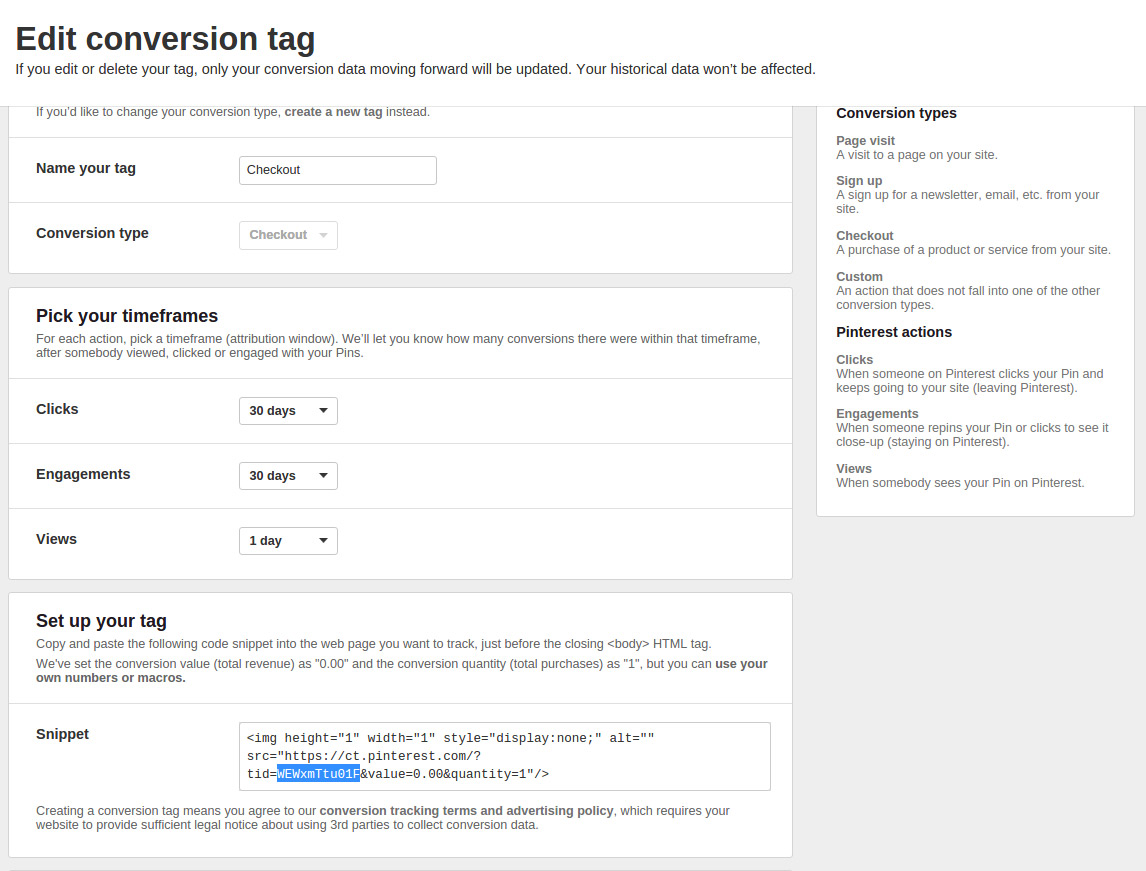Click the 'Pick your timeframes' heading
The image size is (1146, 871).
click(x=127, y=316)
